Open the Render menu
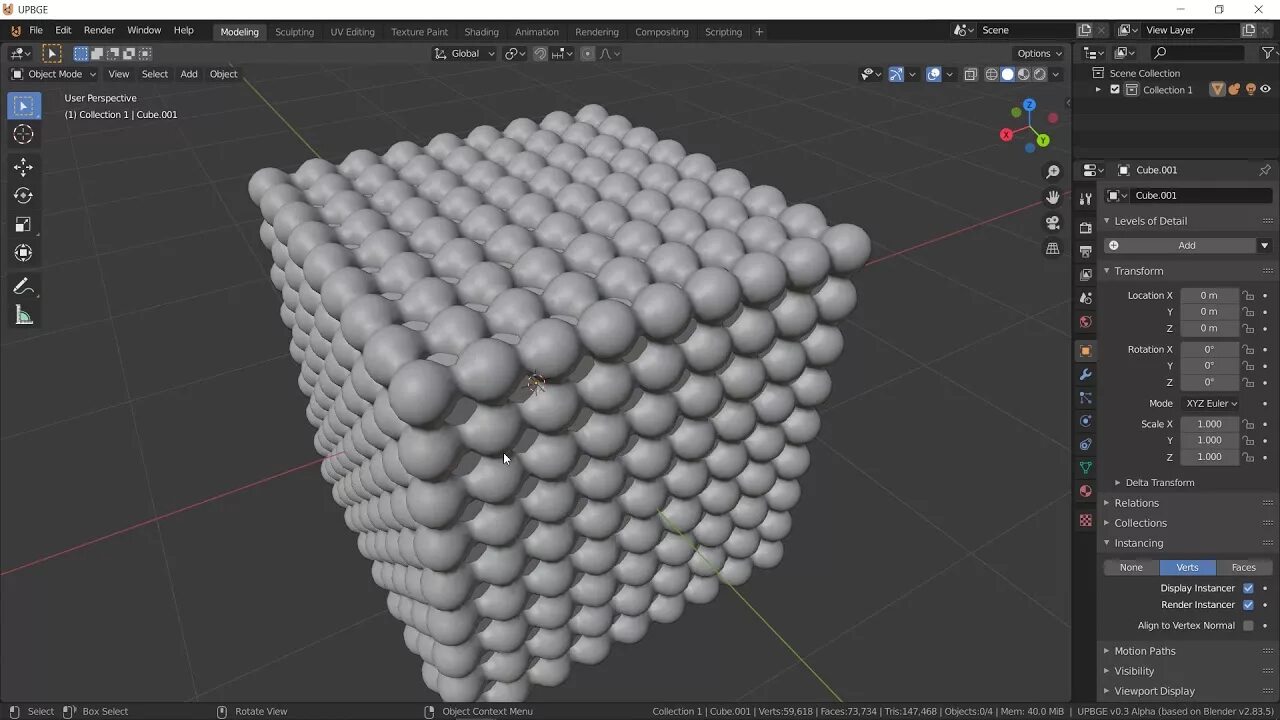The height and width of the screenshot is (720, 1280). (99, 31)
